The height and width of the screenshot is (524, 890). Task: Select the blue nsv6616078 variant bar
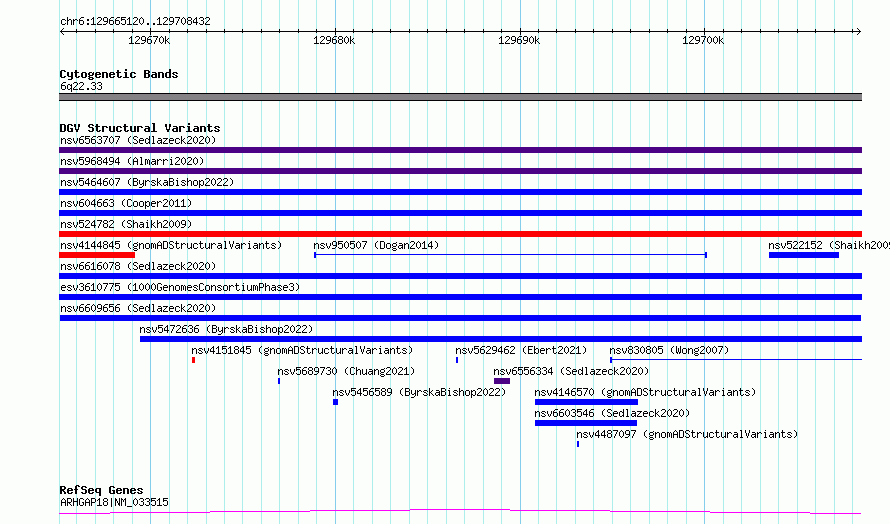460,276
